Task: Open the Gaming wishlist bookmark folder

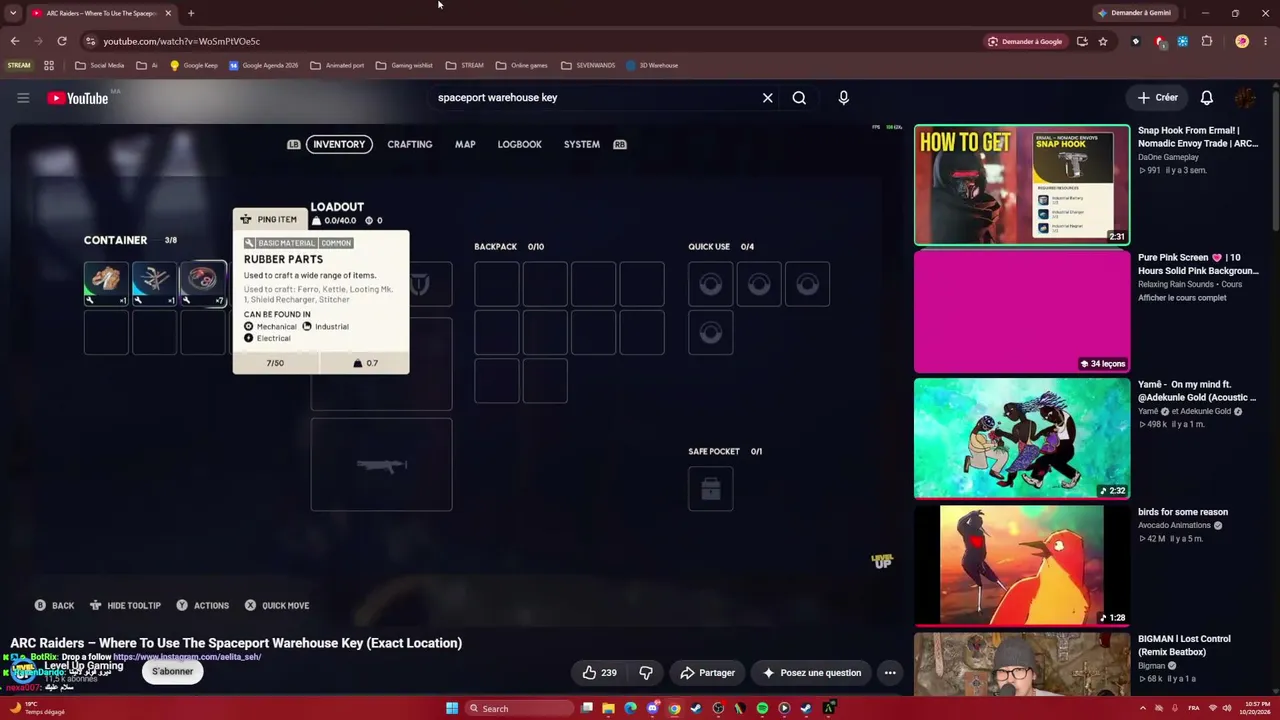Action: pos(405,65)
